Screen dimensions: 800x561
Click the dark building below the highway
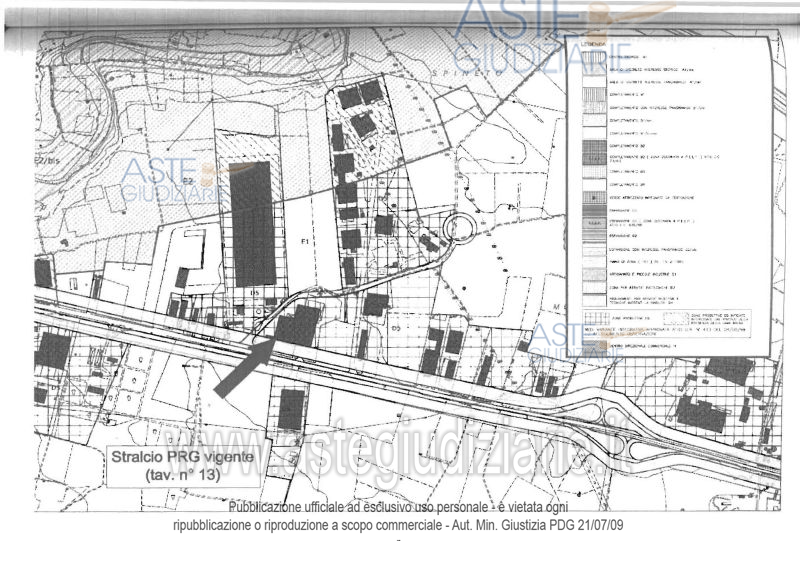tap(291, 408)
